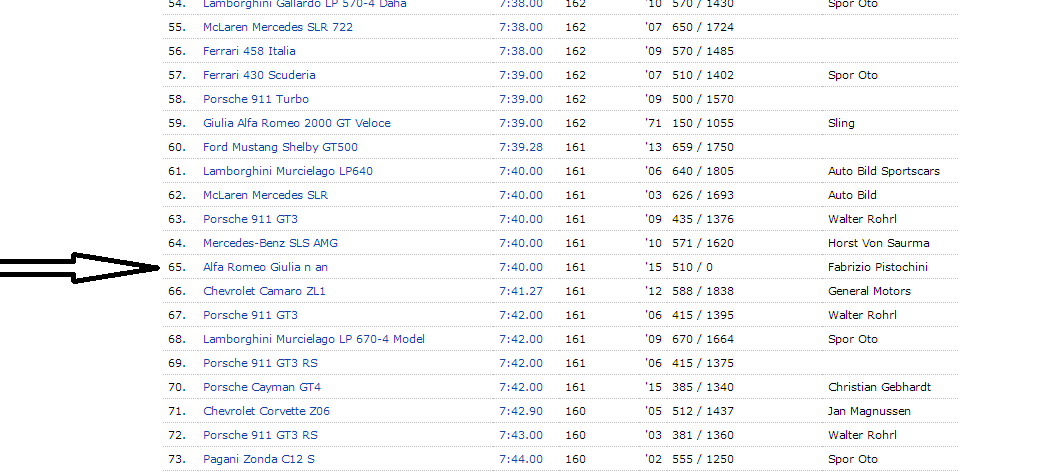Screen dimensions: 1049x475
Task: Click the "Horst Von Saurma" text
Action: pos(878,244)
